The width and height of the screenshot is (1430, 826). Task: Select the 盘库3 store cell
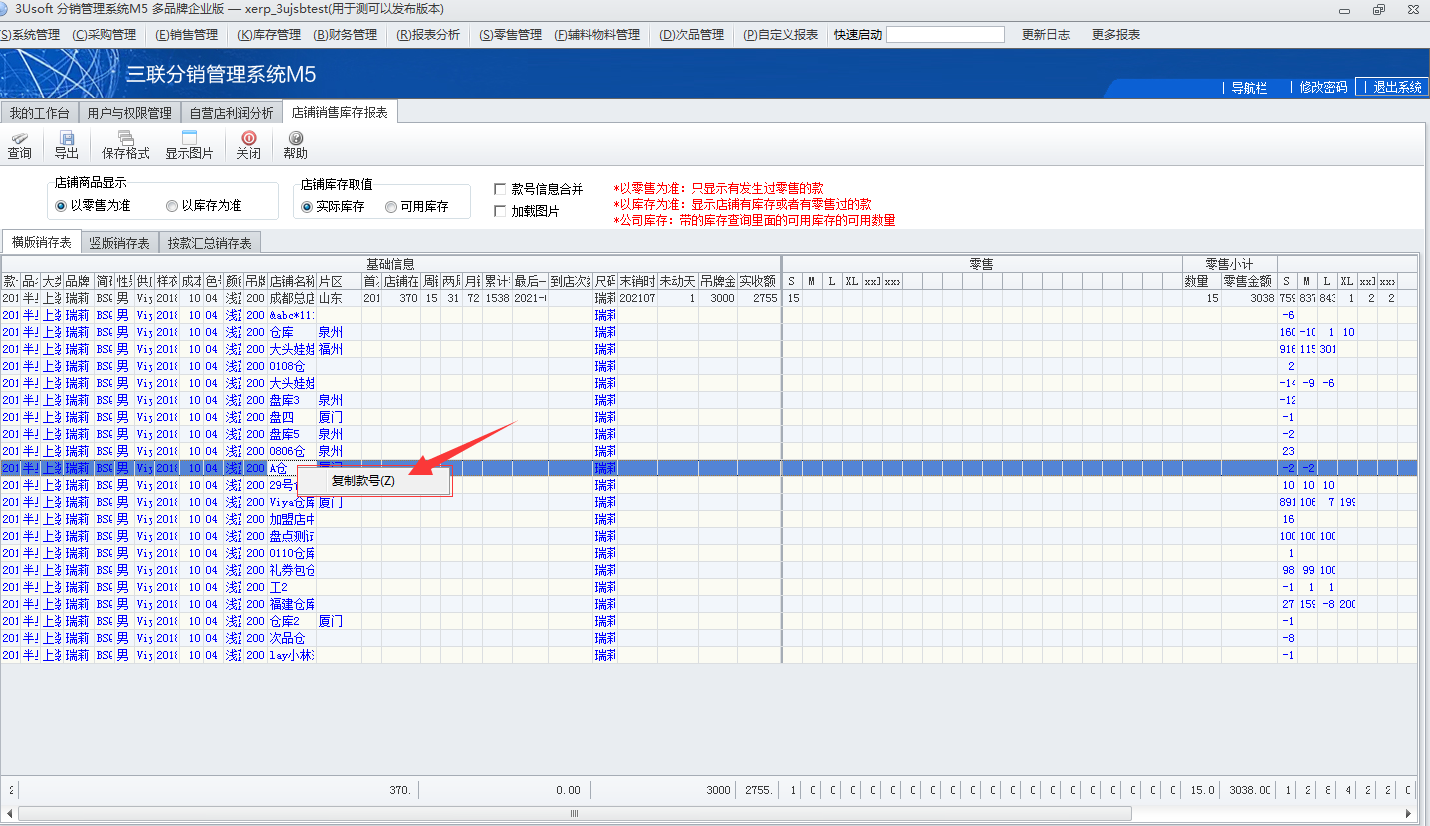click(292, 400)
